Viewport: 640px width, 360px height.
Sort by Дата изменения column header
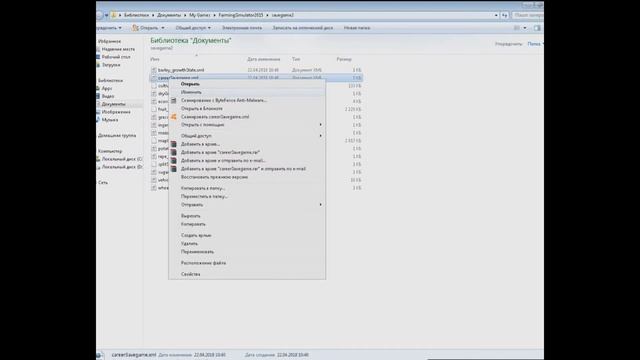coord(264,59)
